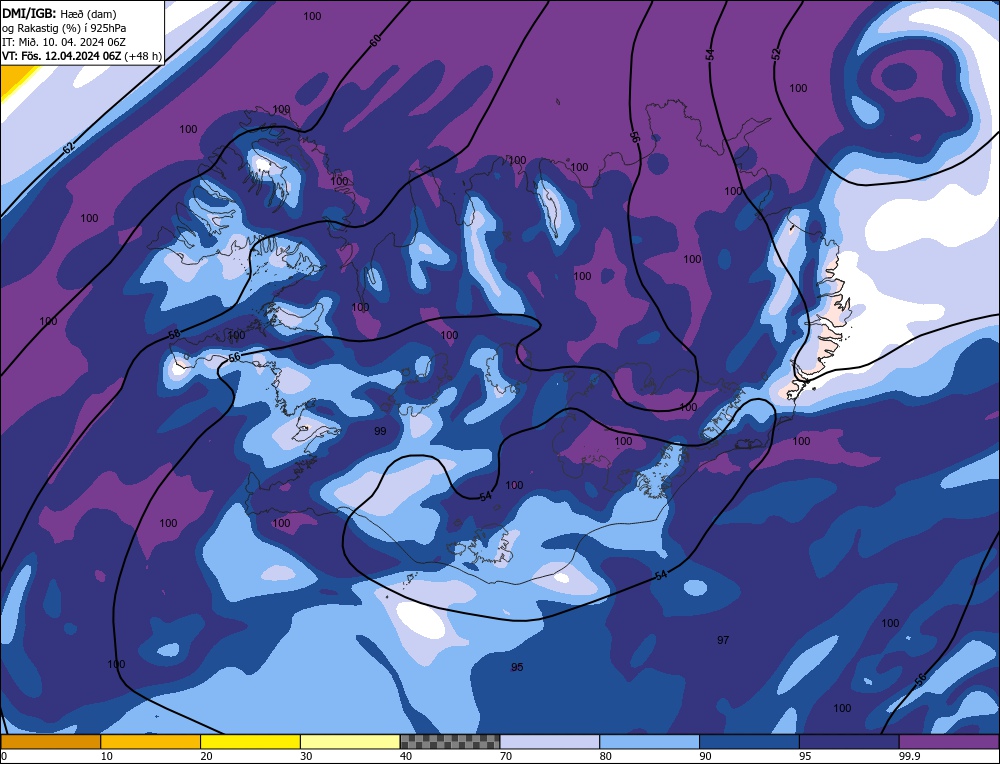
Task: Click the '30' legend scale number
Action: click(x=306, y=756)
